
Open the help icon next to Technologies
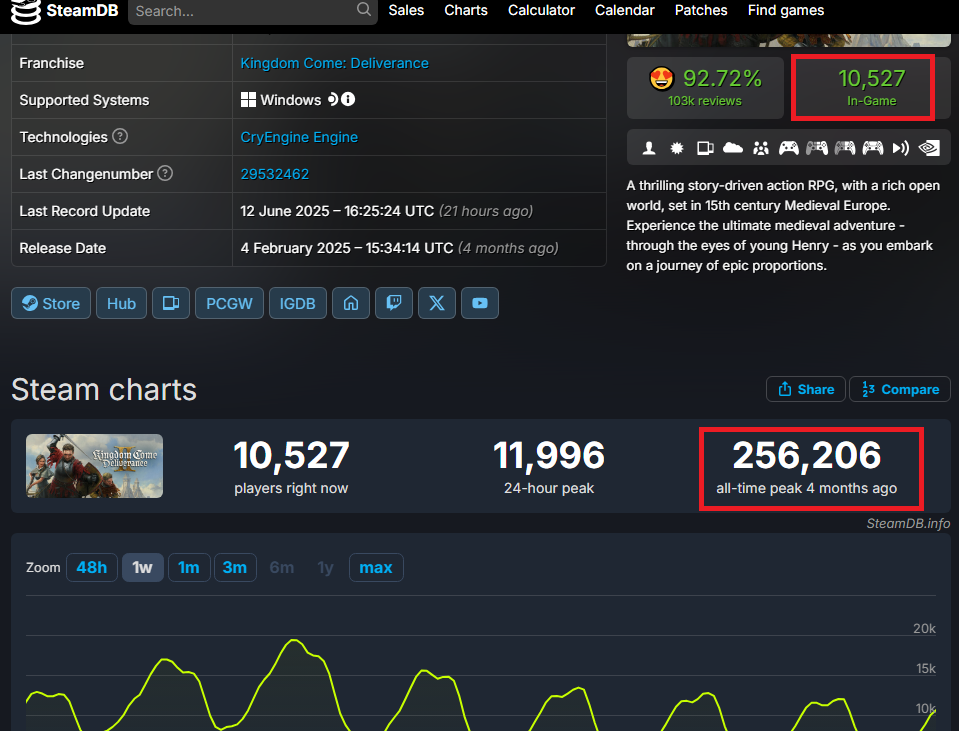point(120,136)
